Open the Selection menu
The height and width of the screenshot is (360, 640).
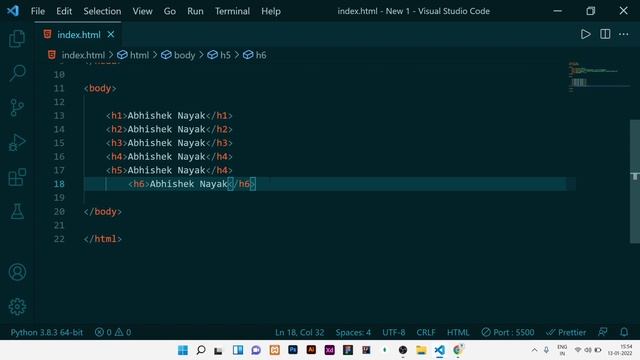(102, 11)
